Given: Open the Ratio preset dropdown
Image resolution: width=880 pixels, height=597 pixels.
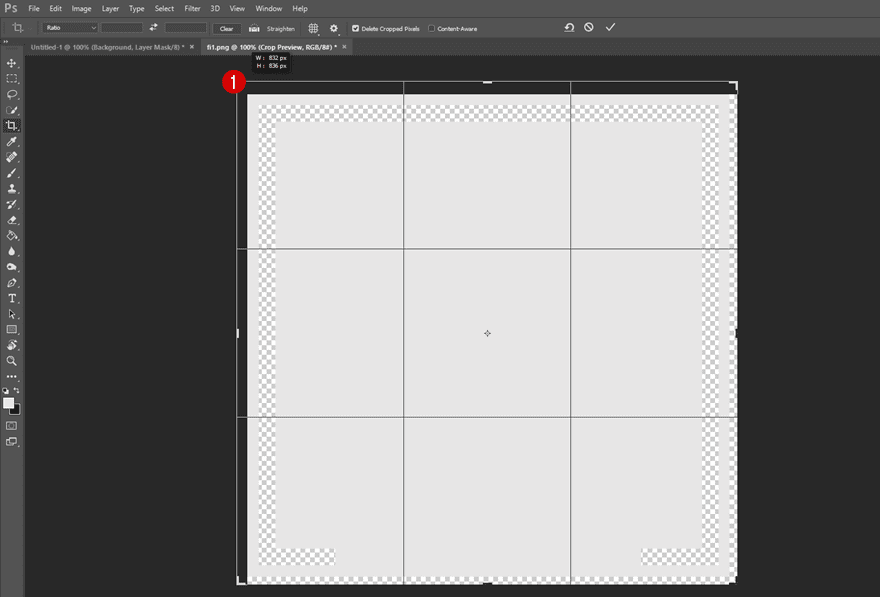Looking at the screenshot, I should [x=71, y=27].
